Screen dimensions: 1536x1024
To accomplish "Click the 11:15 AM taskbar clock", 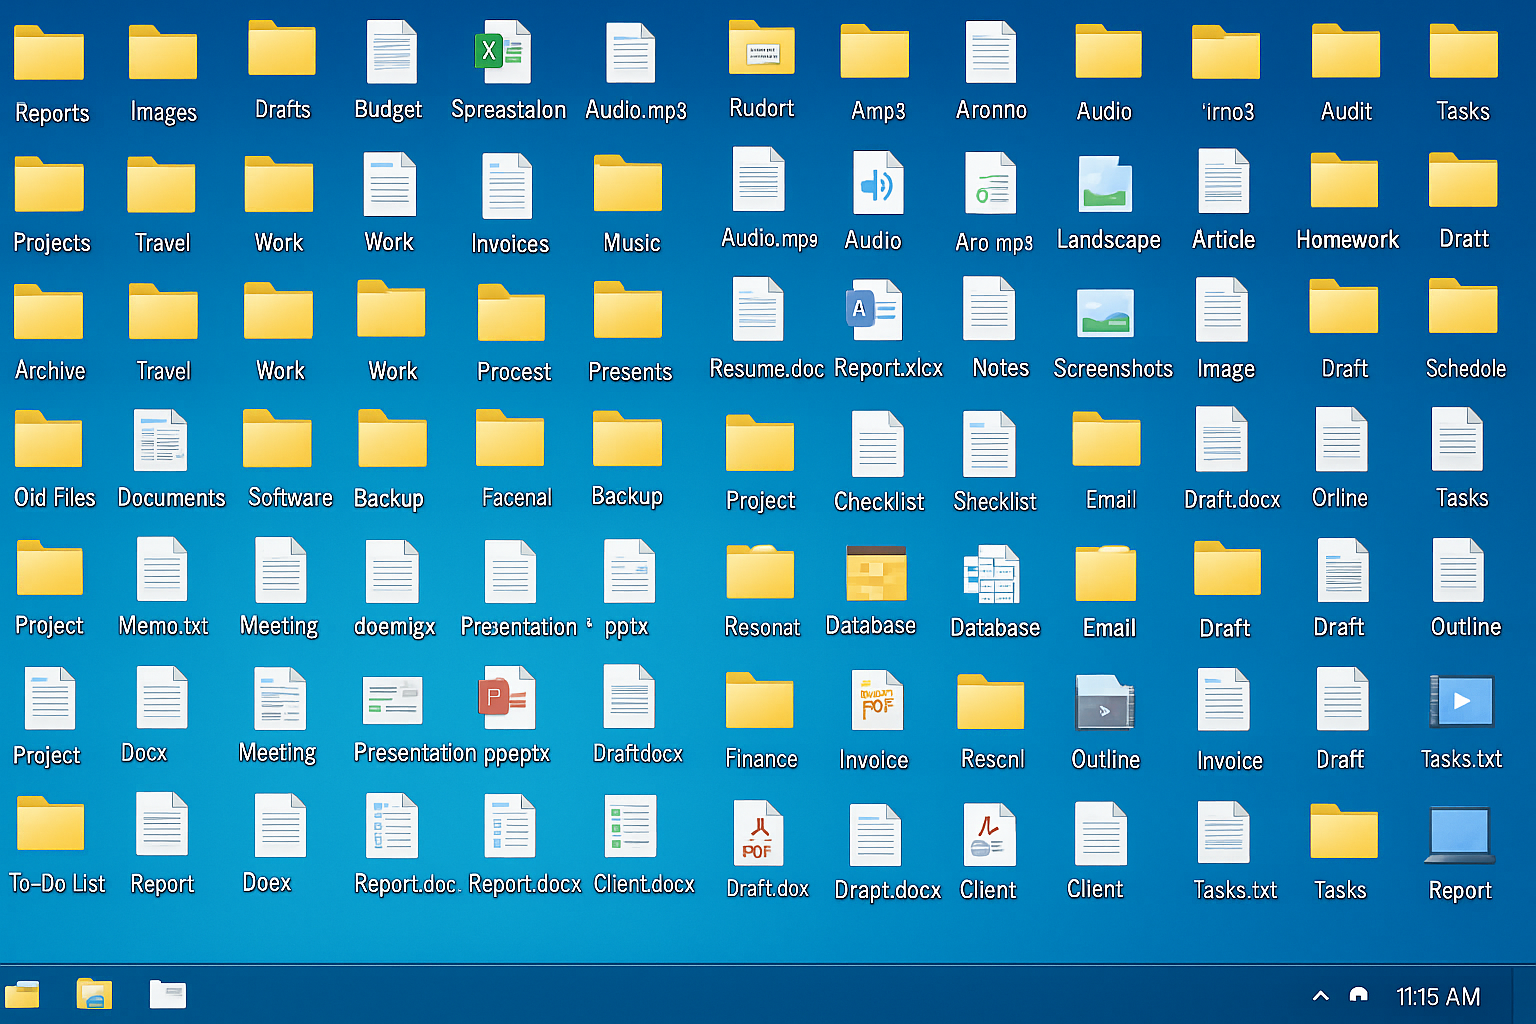I will (x=1437, y=997).
